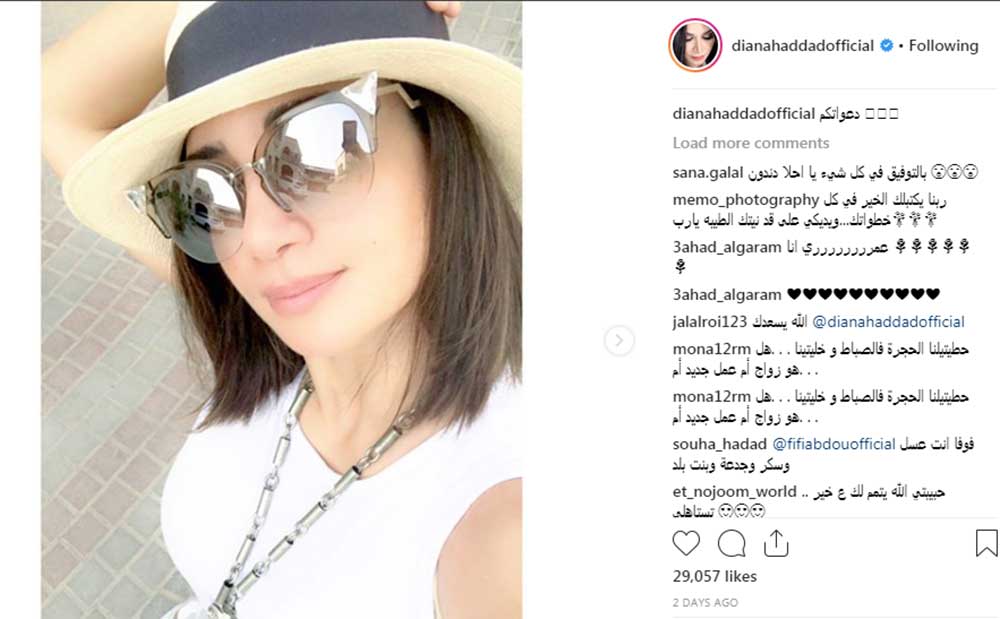1000x619 pixels.
Task: Share the post using the share icon
Action: coord(776,544)
